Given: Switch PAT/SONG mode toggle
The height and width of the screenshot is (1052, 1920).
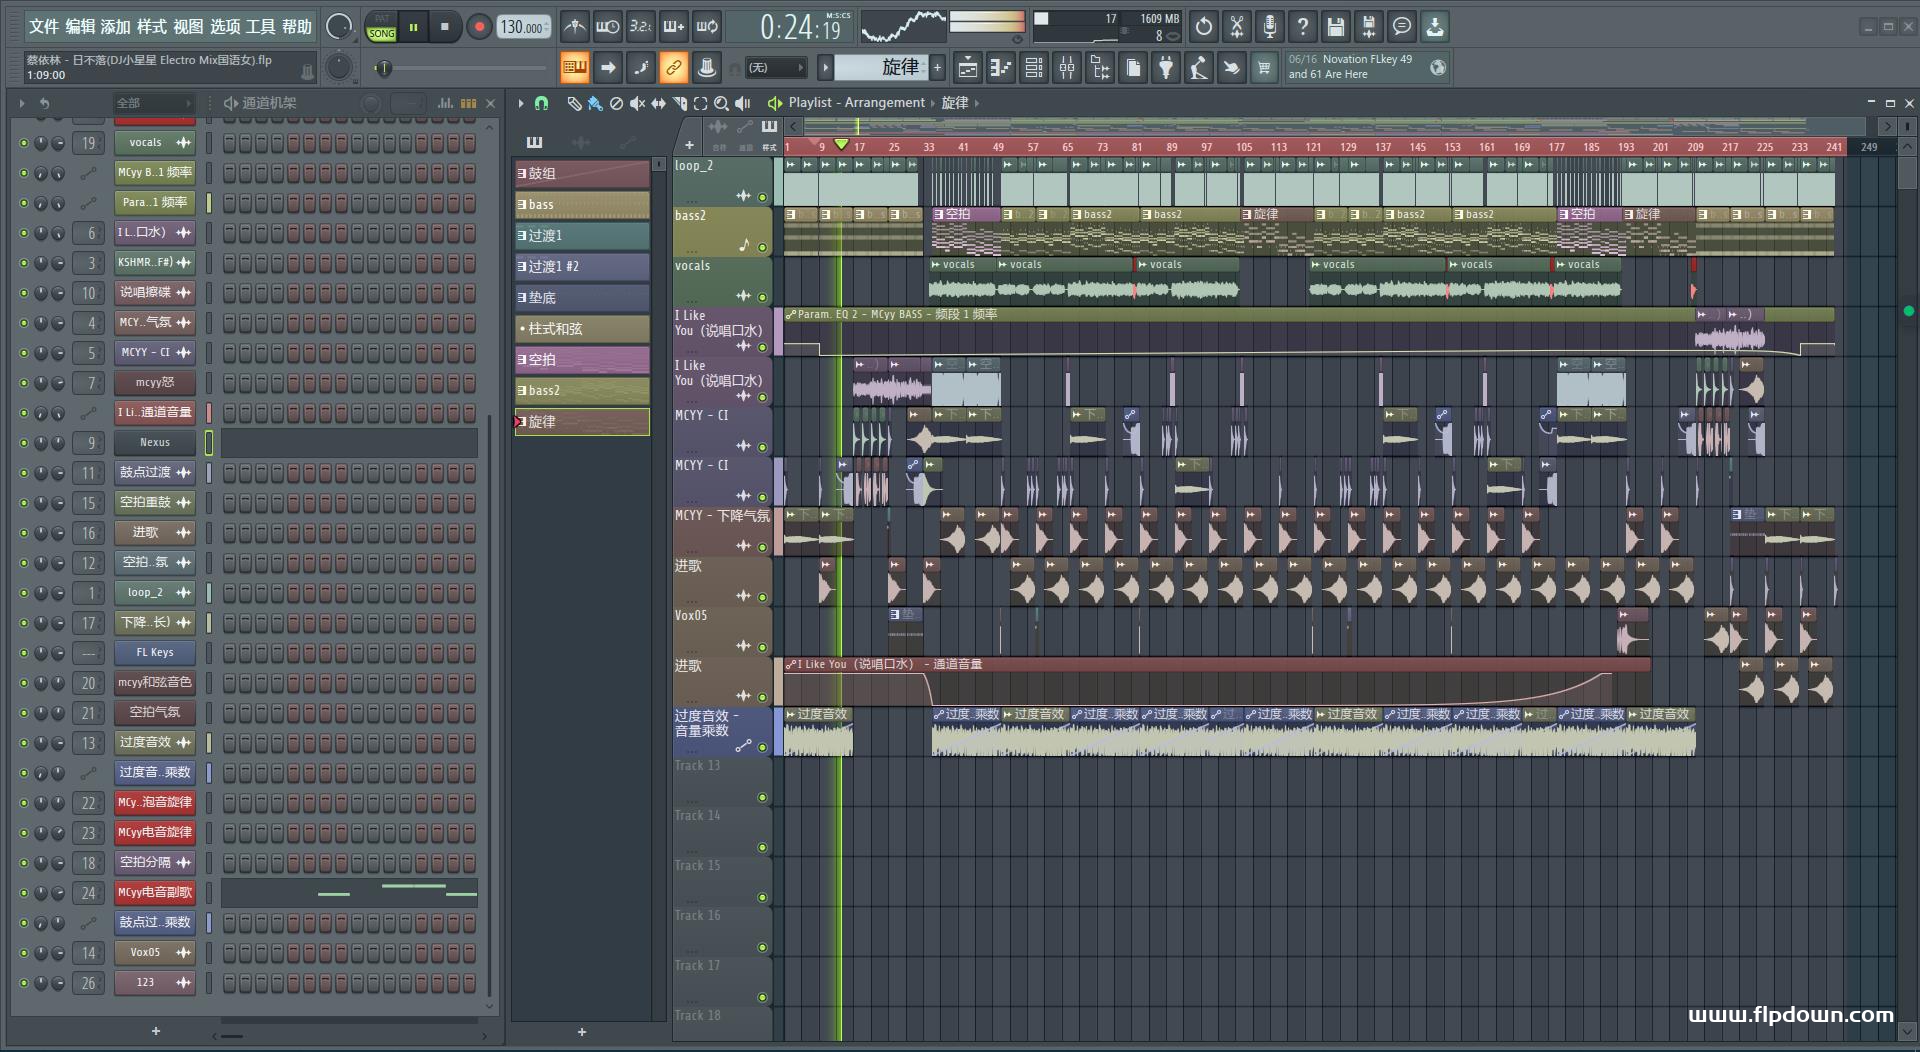Looking at the screenshot, I should click(x=381, y=27).
